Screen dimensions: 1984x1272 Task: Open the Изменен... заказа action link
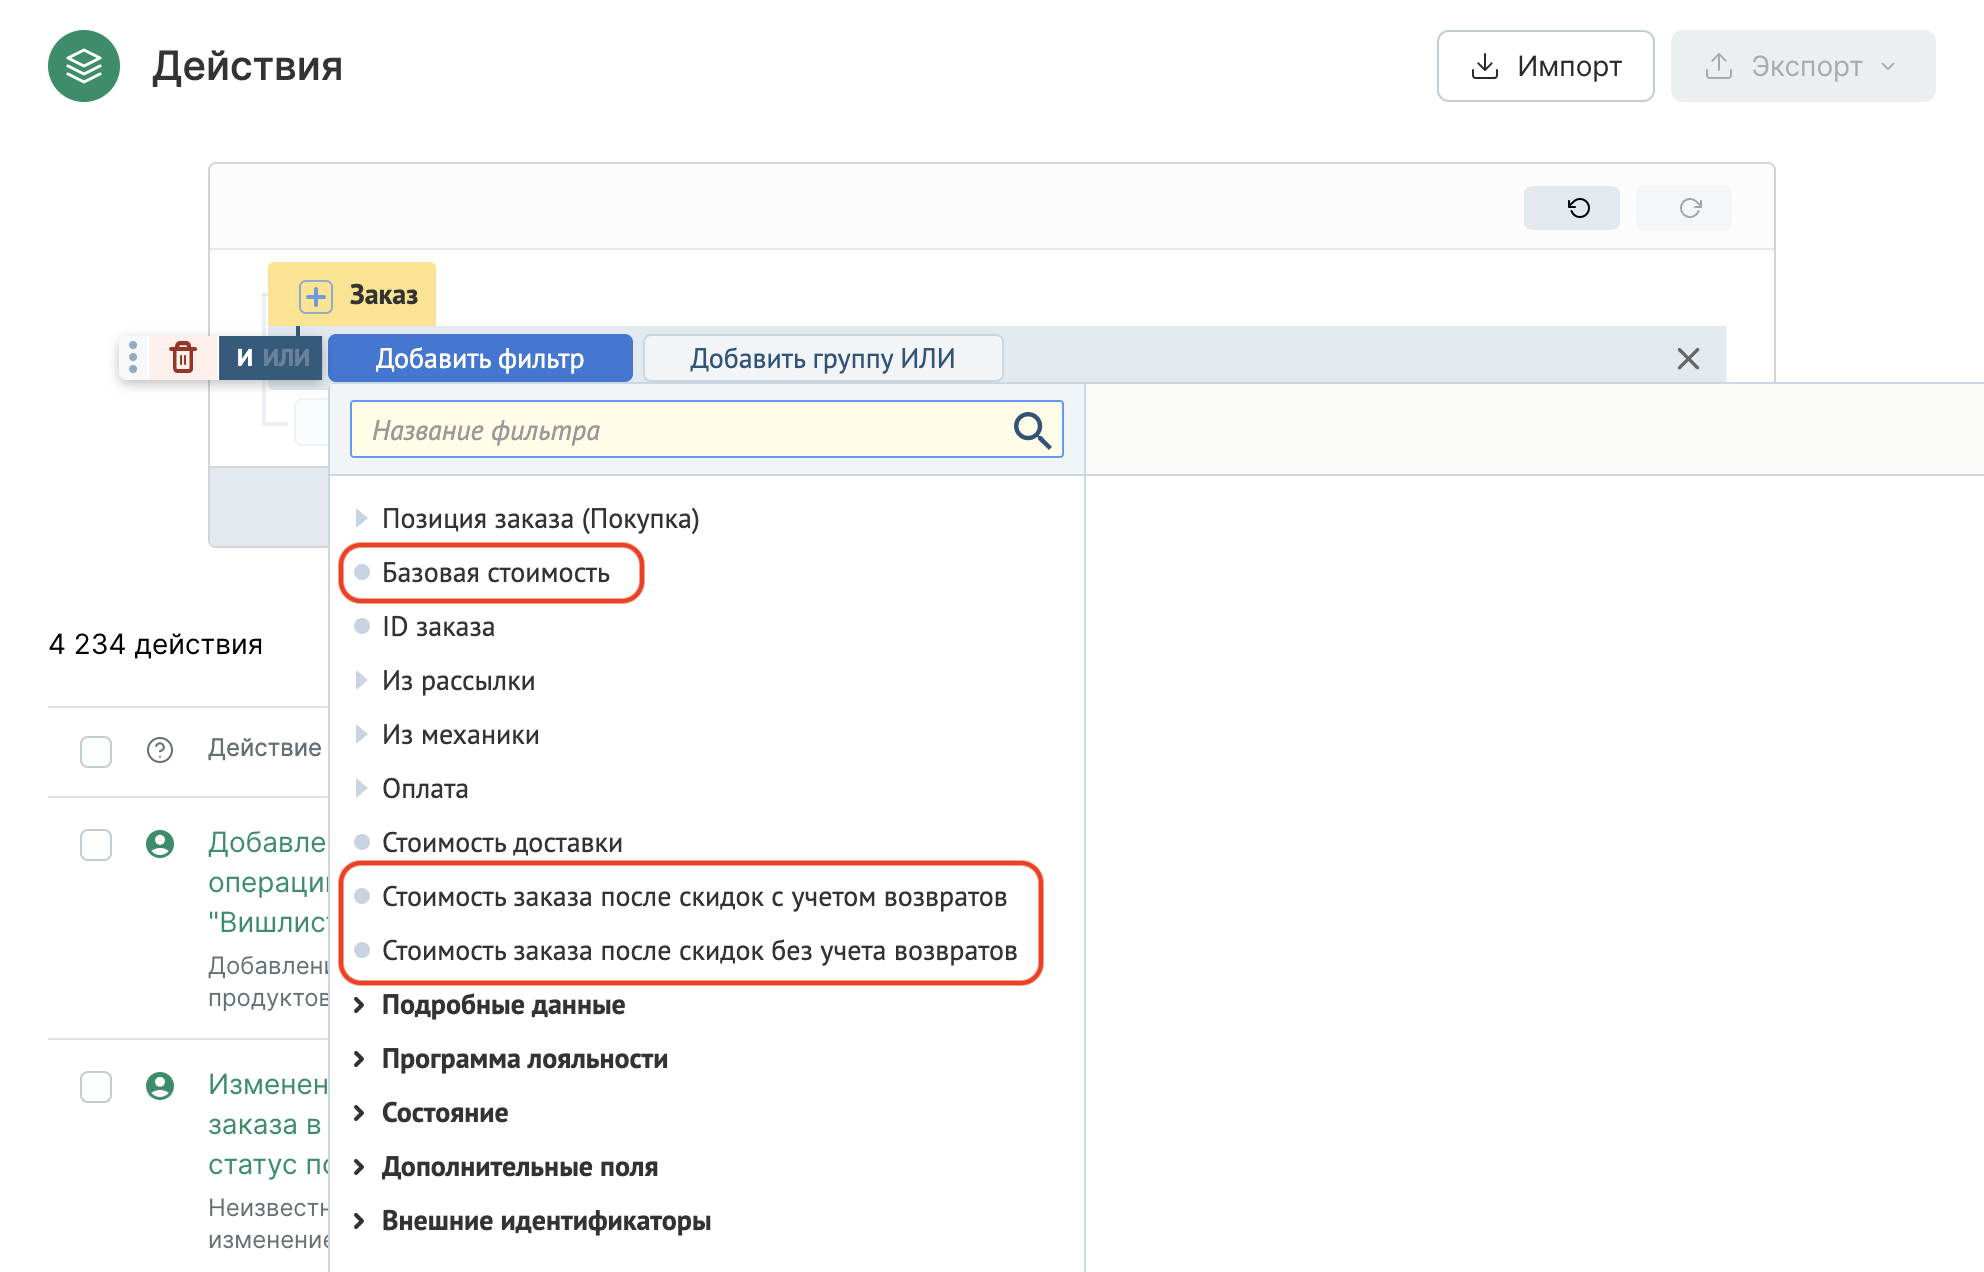coord(268,1124)
